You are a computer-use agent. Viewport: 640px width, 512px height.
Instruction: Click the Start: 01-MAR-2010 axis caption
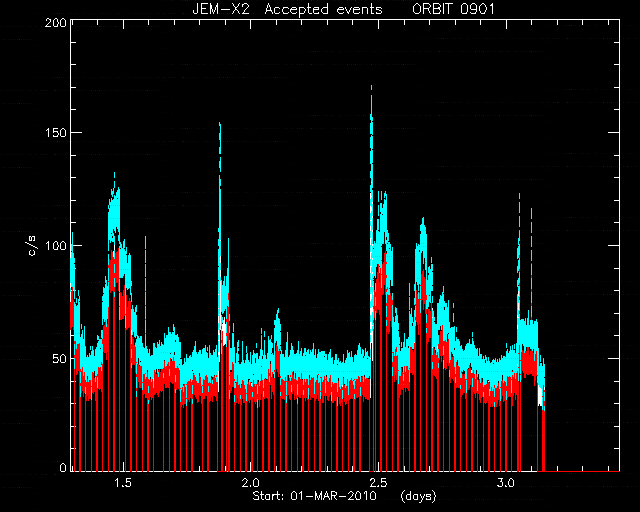click(x=314, y=496)
